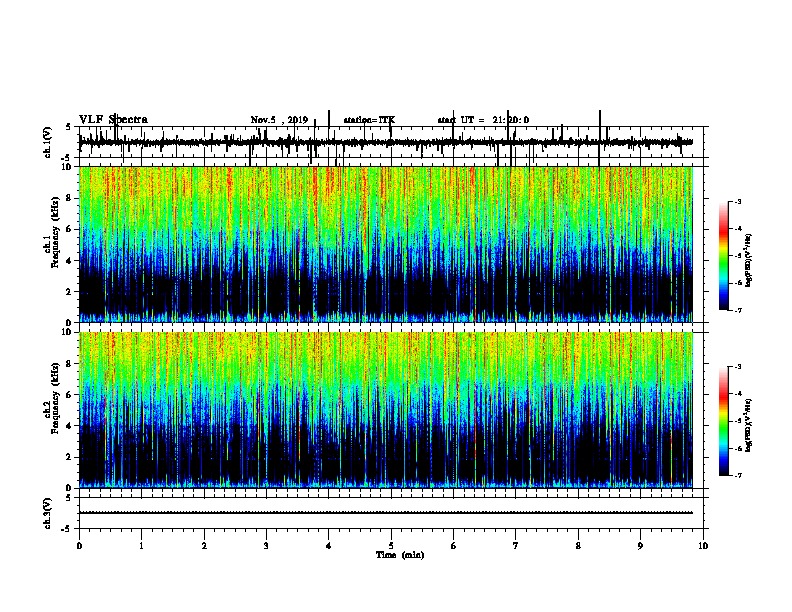Click the ch.1 frequency axis "6" tick label

pyautogui.click(x=69, y=229)
